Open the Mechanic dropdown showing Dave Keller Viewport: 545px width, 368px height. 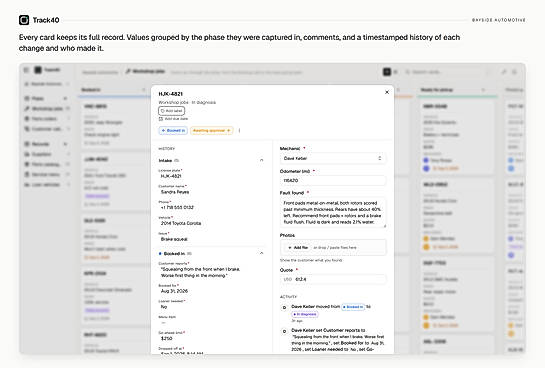coord(333,158)
